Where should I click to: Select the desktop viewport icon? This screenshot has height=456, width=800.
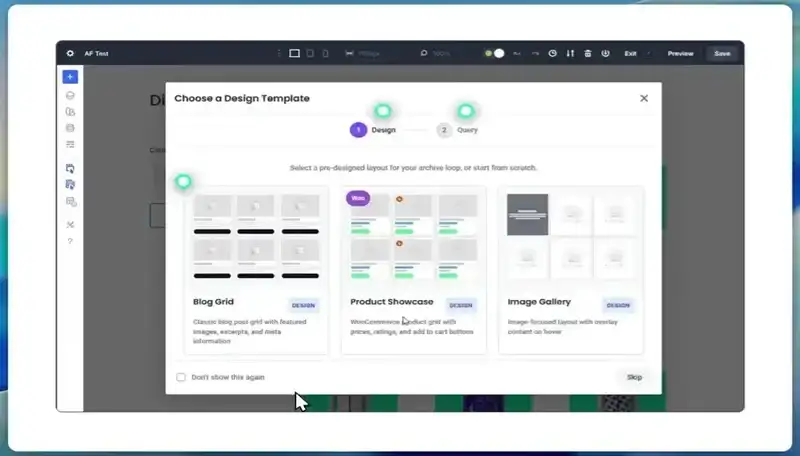(x=294, y=53)
